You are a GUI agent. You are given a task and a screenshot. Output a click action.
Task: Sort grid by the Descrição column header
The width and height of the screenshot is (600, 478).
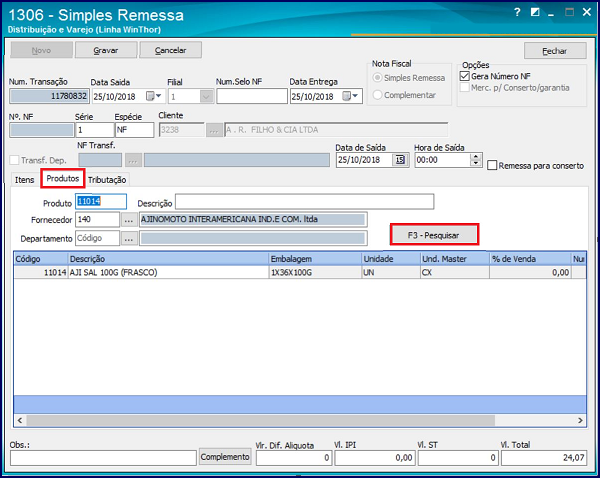168,259
